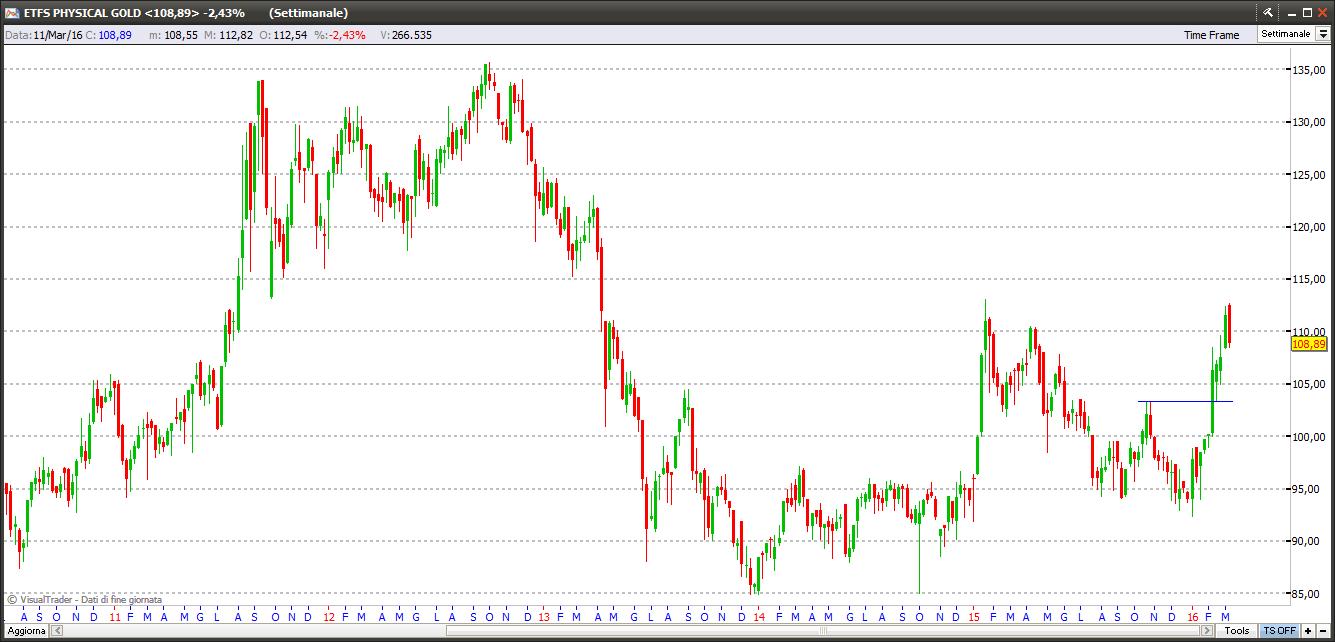Click the year marker 15 on time axis
The width and height of the screenshot is (1335, 642).
click(x=974, y=617)
